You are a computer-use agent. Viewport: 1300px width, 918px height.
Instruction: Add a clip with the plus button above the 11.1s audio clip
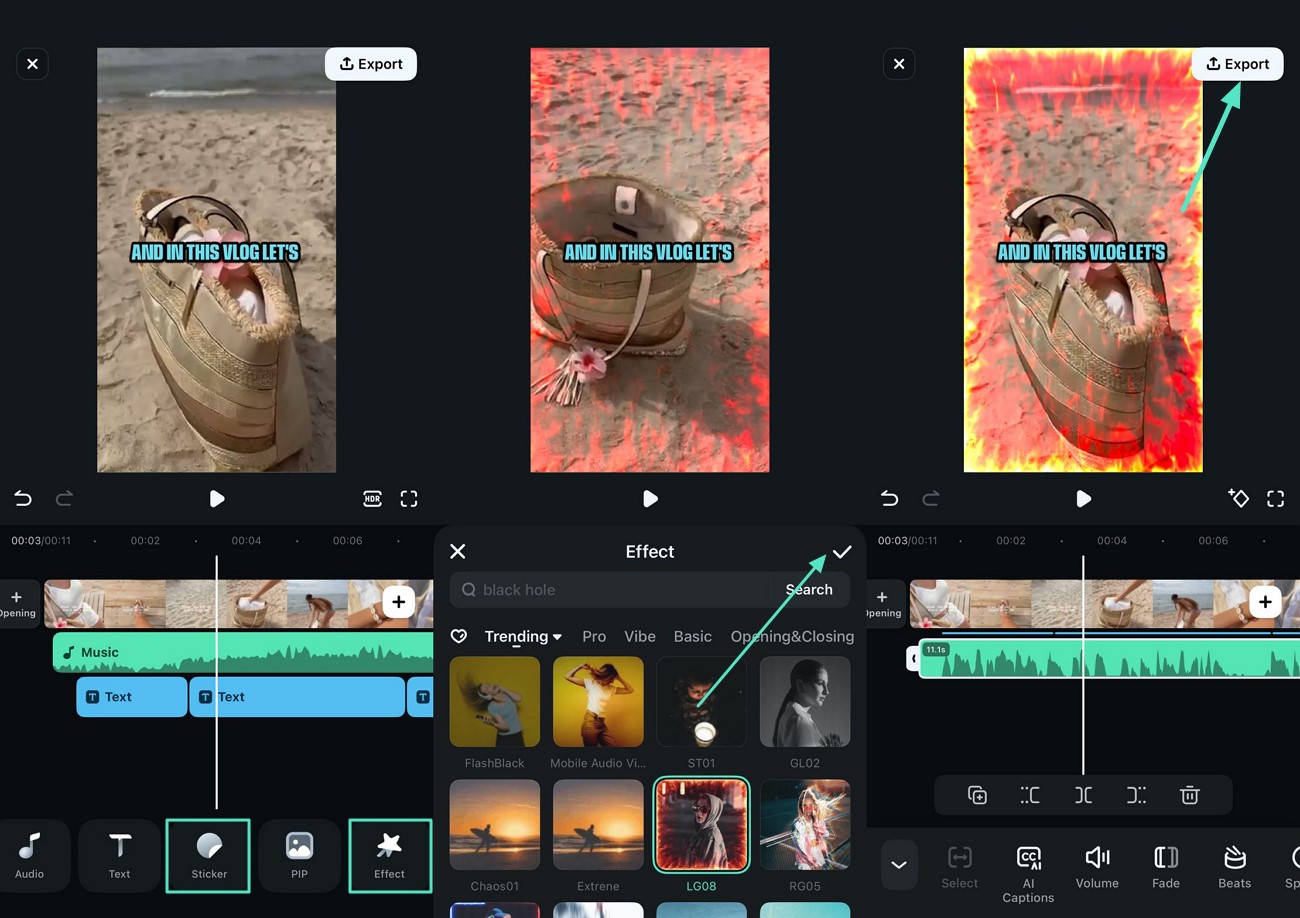coord(1265,602)
